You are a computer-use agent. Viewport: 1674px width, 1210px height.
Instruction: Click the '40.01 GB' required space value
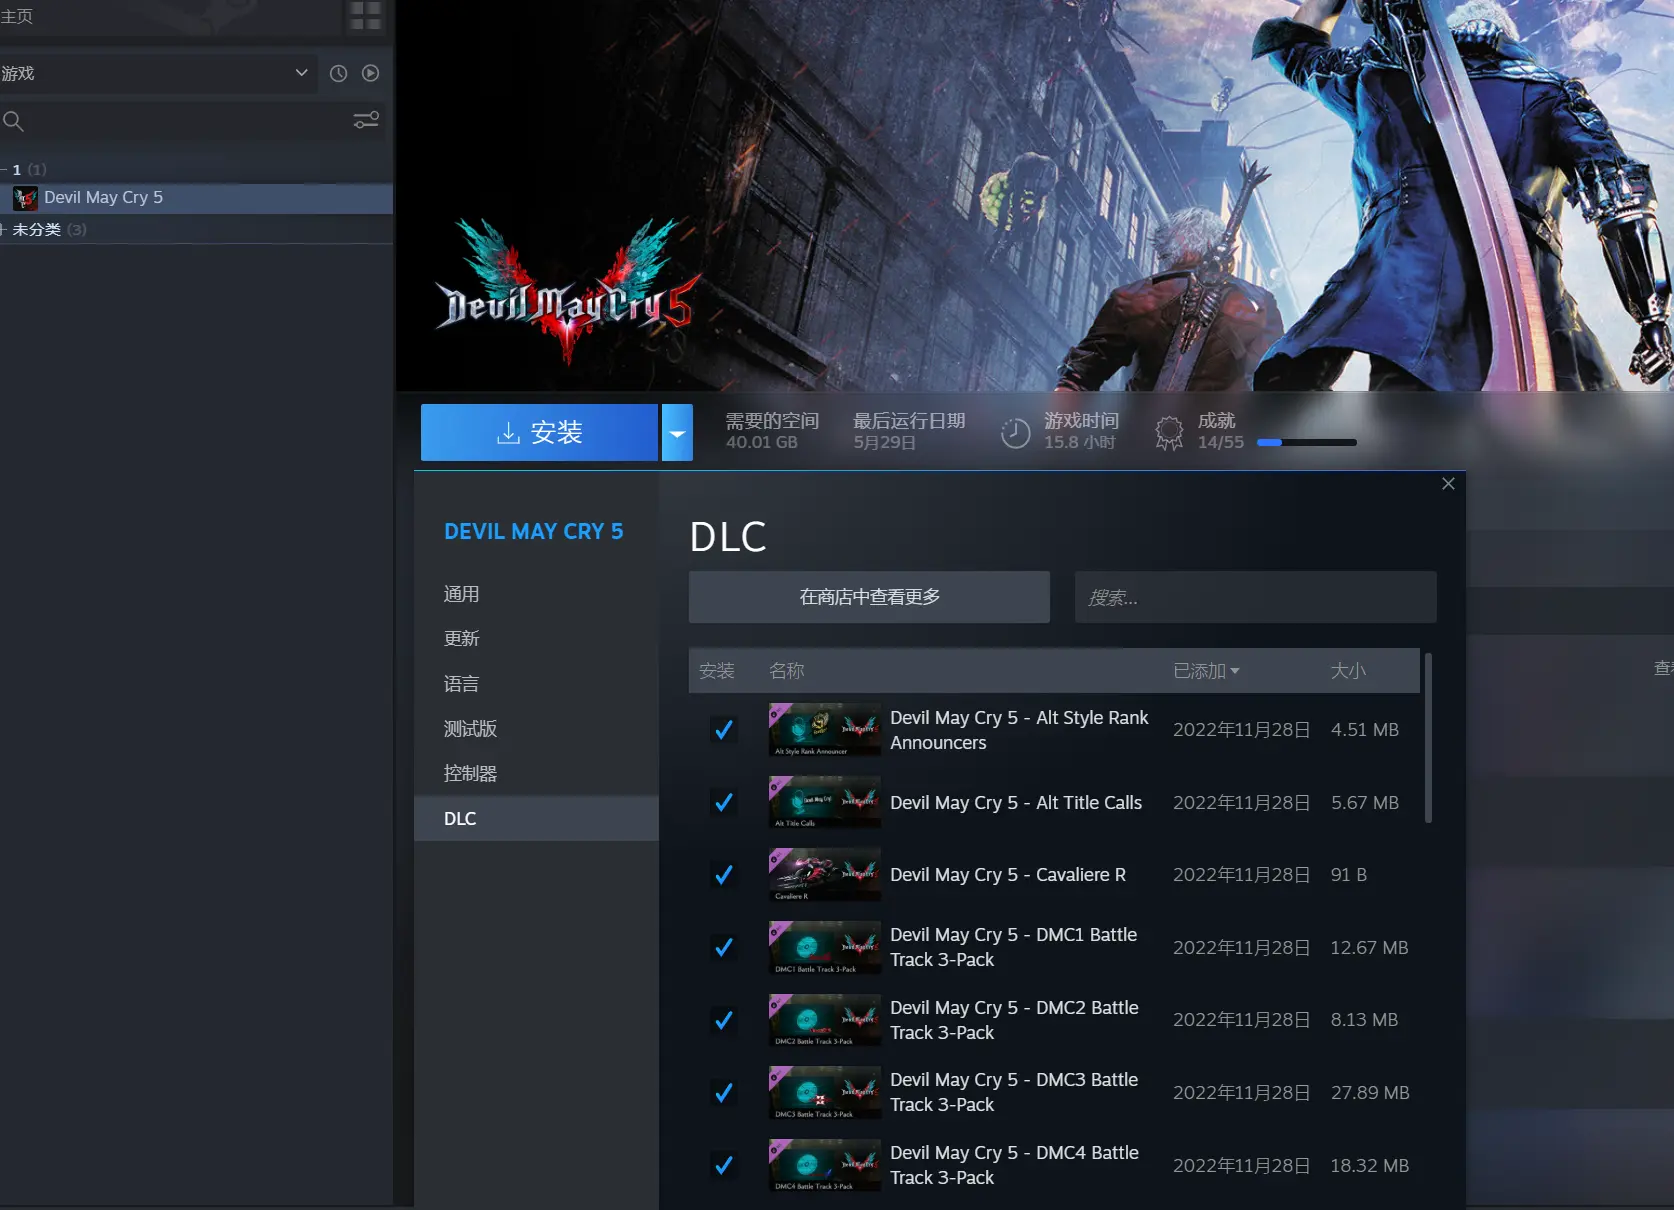point(761,442)
